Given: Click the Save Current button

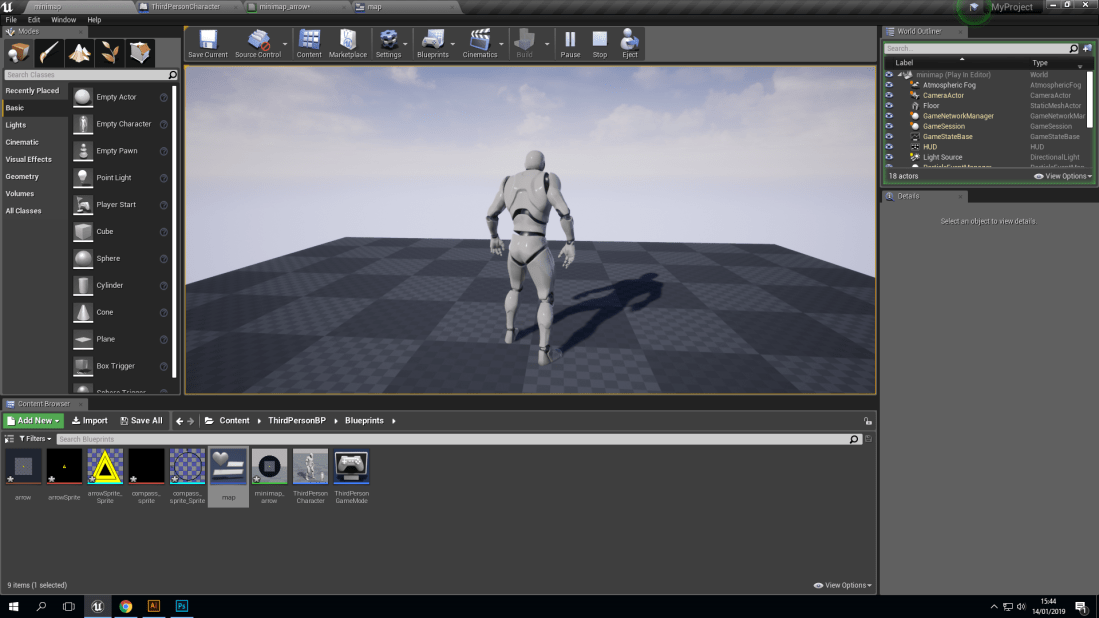Looking at the screenshot, I should coord(208,43).
